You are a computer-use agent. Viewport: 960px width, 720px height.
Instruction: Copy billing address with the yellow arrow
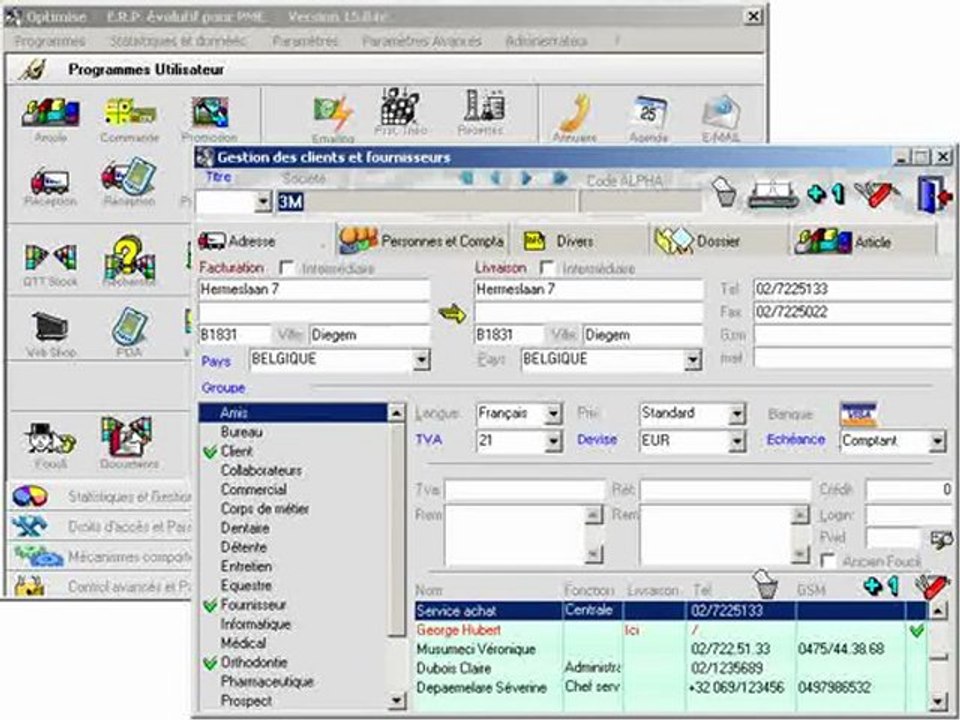coord(452,314)
